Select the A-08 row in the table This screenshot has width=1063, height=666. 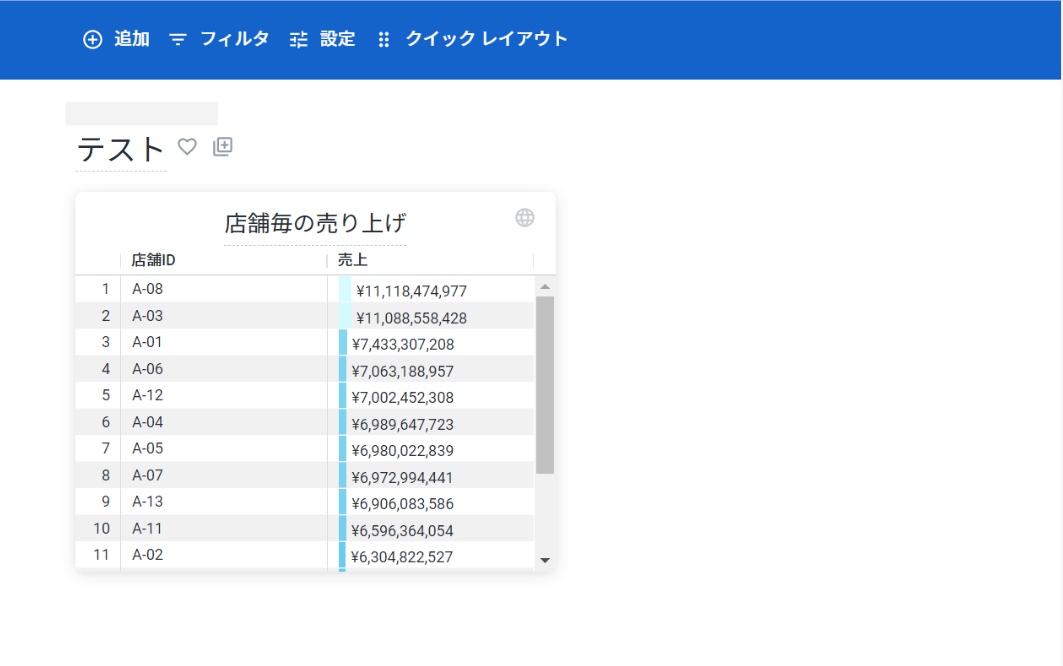[148, 289]
